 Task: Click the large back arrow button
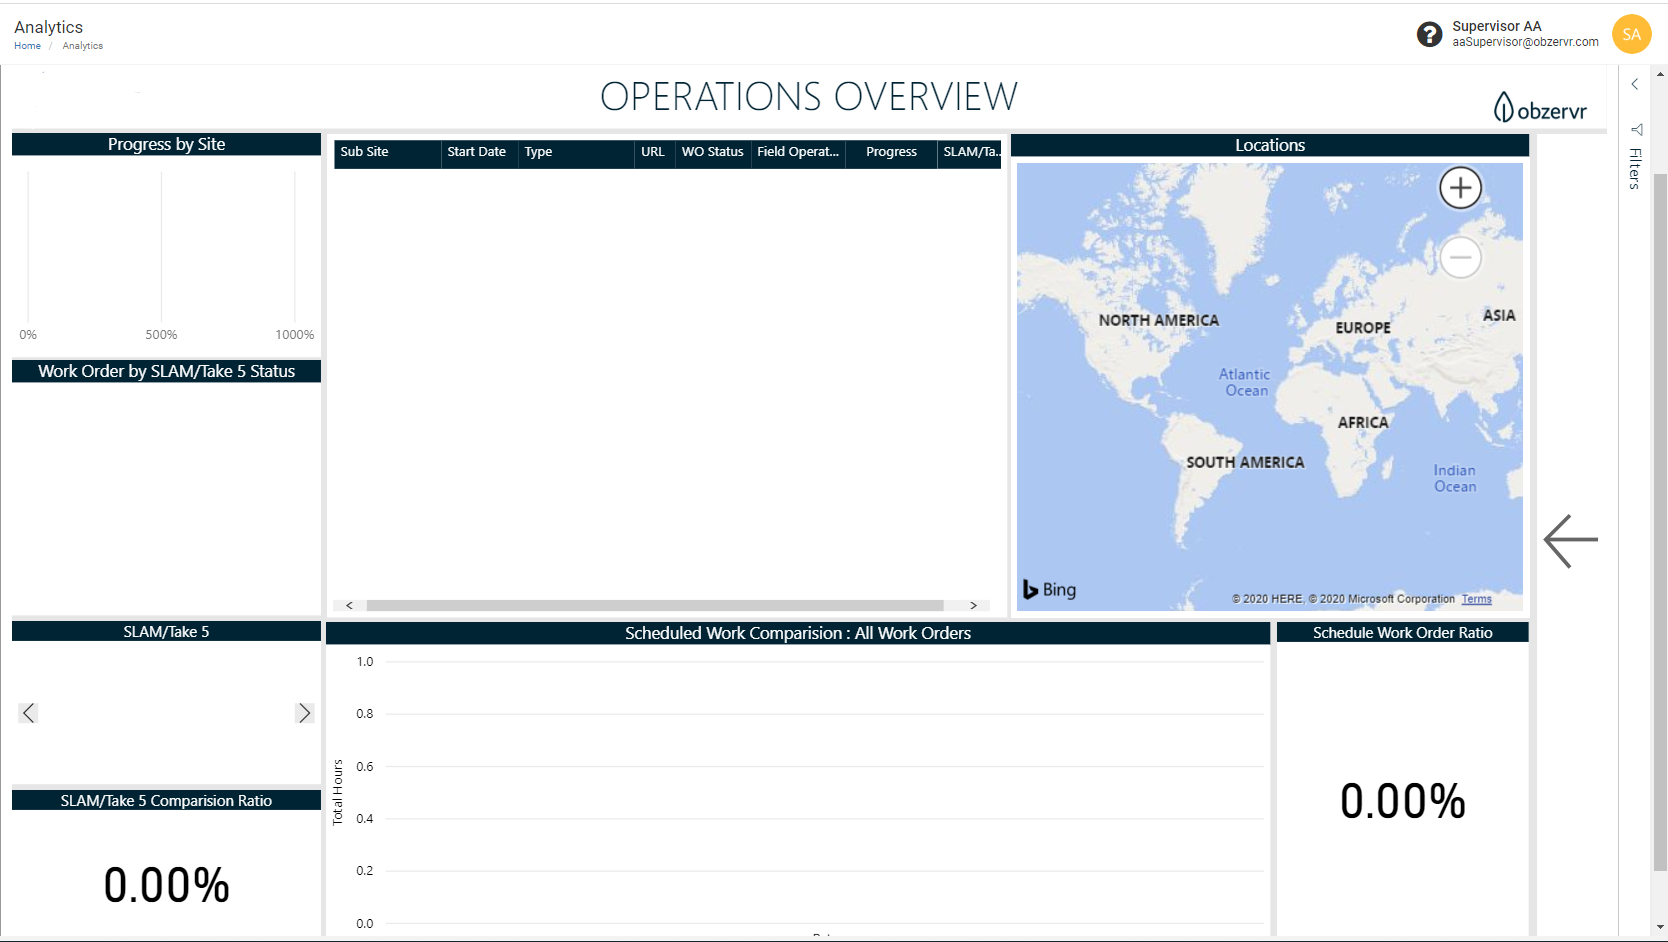click(1571, 541)
